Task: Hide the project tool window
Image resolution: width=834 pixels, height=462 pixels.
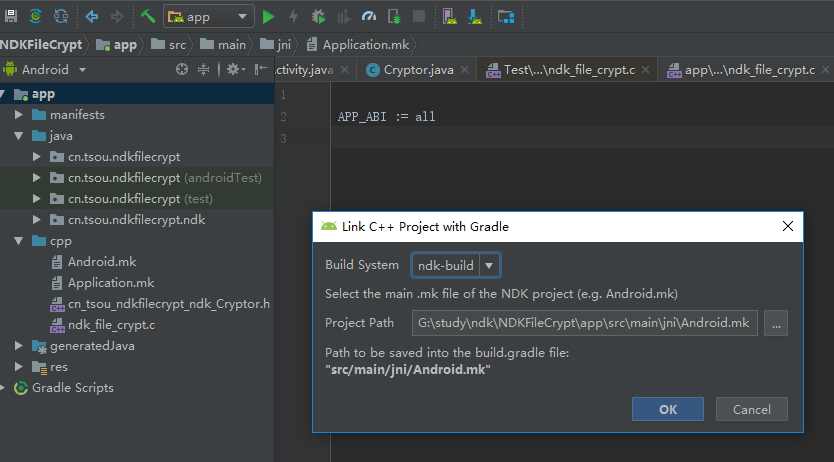Action: 261,69
